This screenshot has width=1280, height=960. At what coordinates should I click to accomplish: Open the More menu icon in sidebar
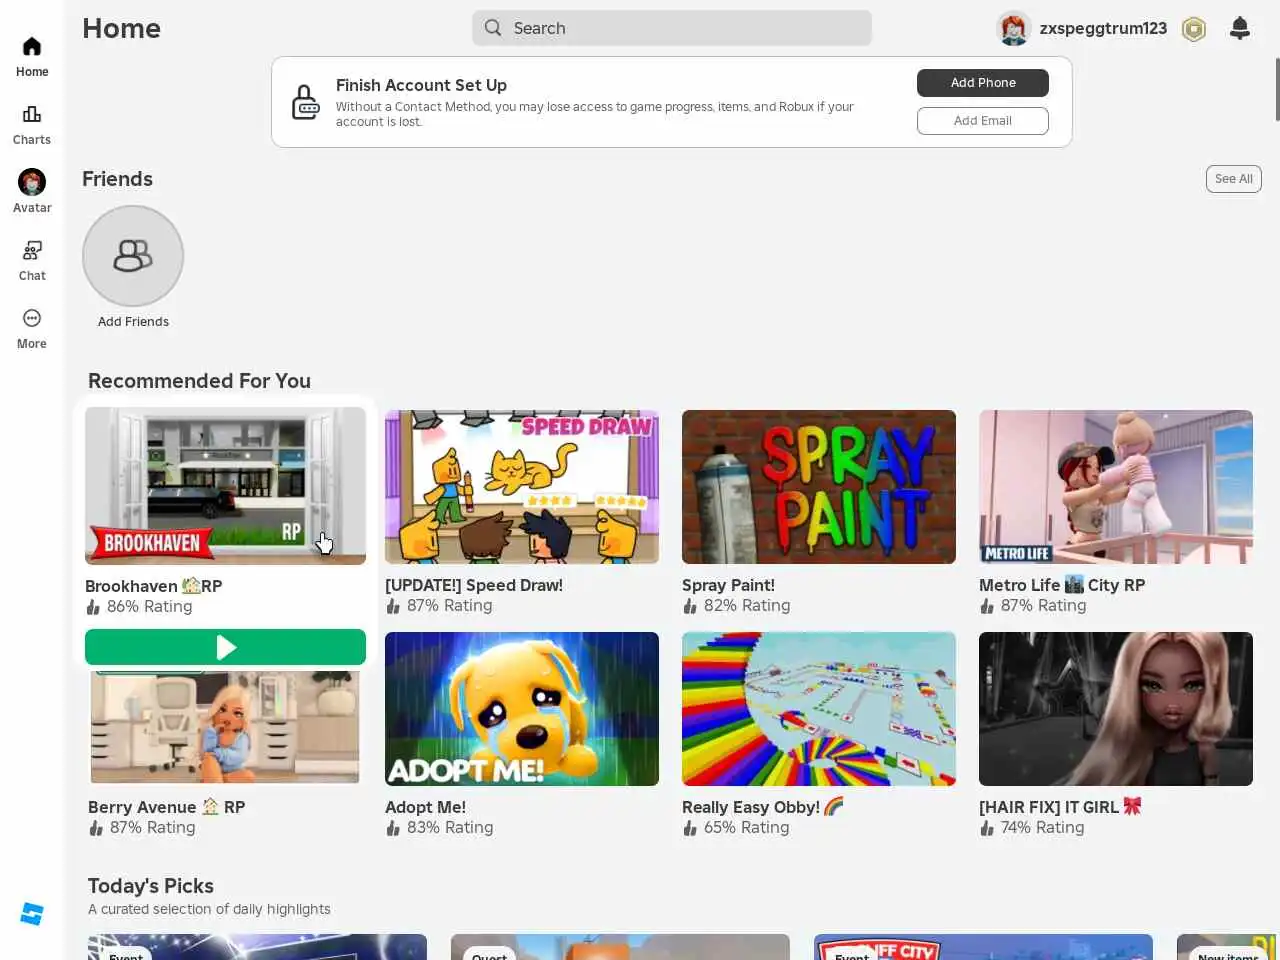(32, 318)
